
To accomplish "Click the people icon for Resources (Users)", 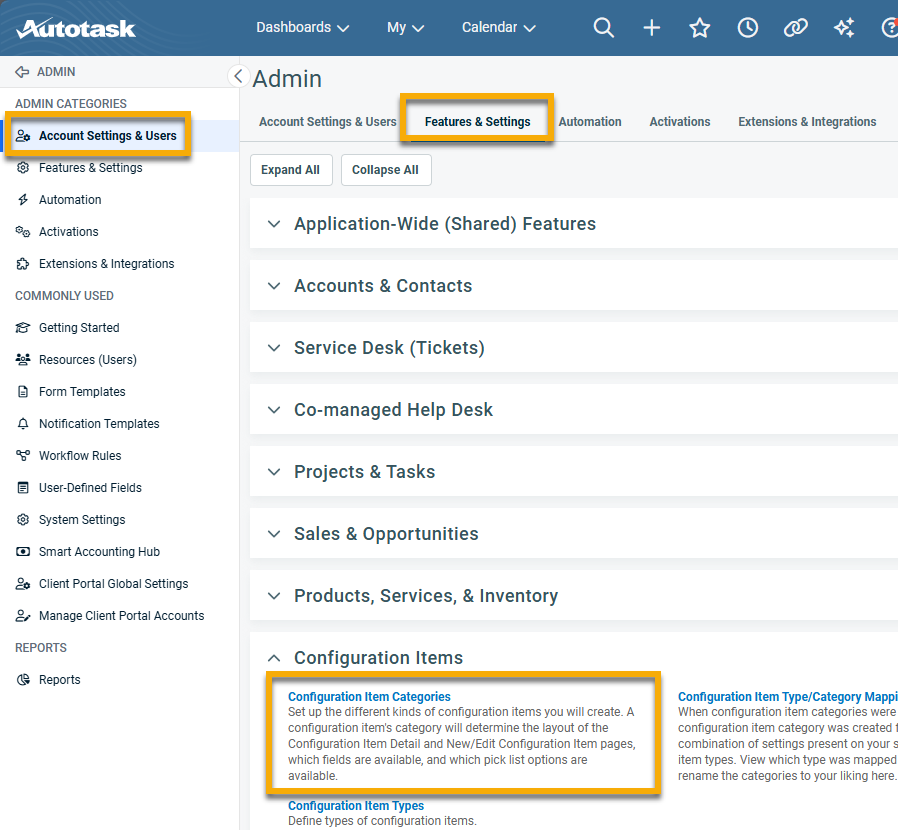I will coord(23,360).
